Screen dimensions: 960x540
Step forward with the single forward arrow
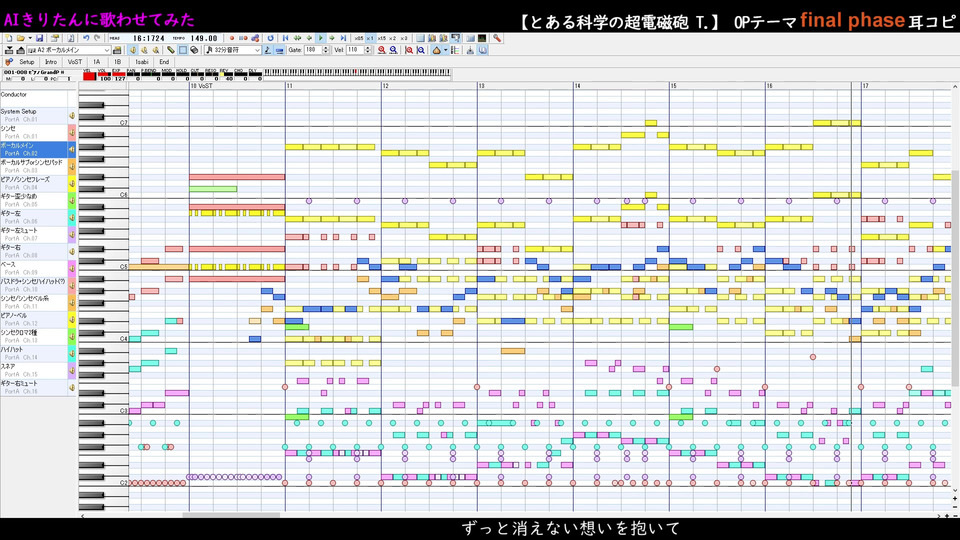click(x=332, y=38)
